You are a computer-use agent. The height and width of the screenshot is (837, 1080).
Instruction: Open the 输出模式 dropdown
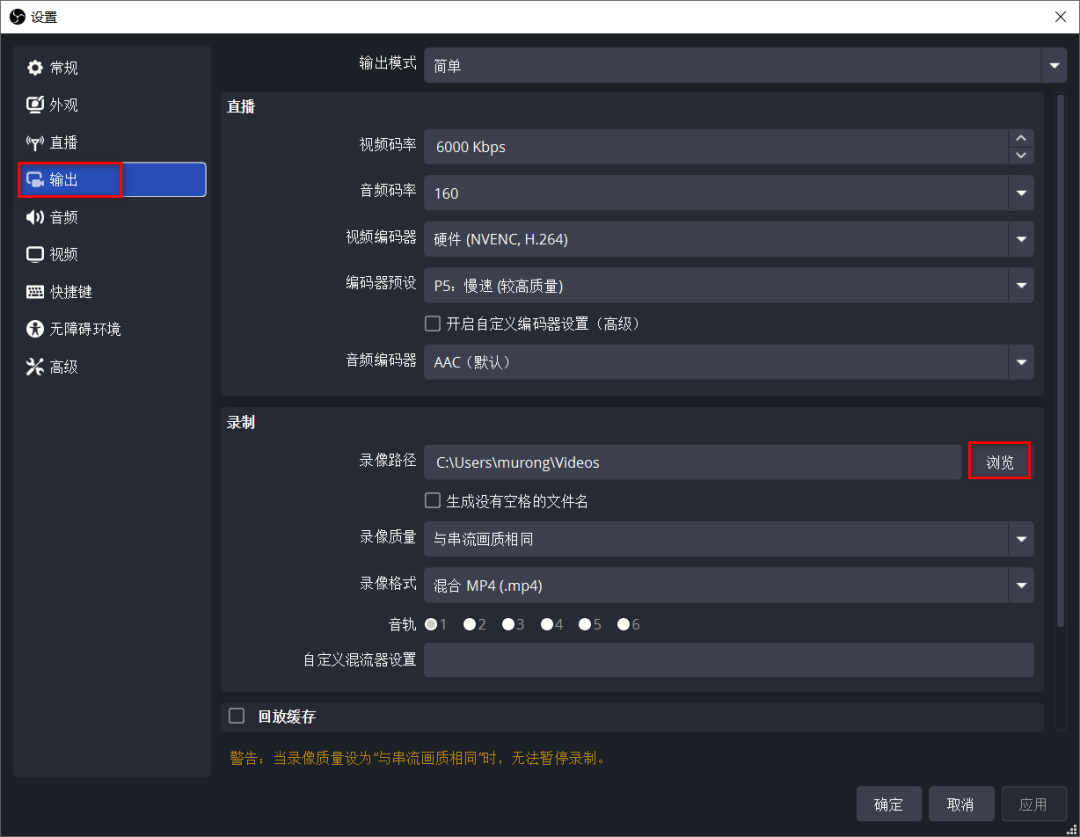[1054, 65]
